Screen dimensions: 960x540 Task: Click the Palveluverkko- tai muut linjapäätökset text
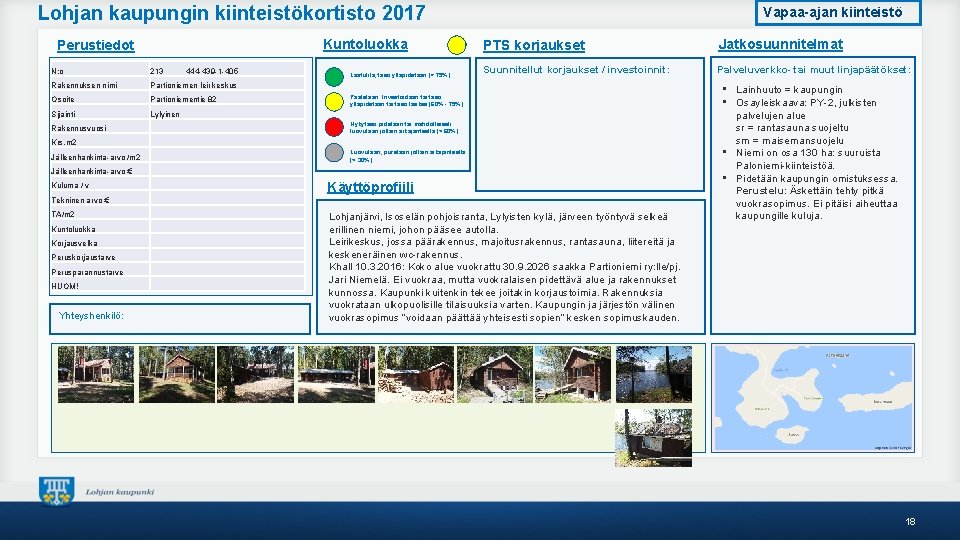pos(814,70)
